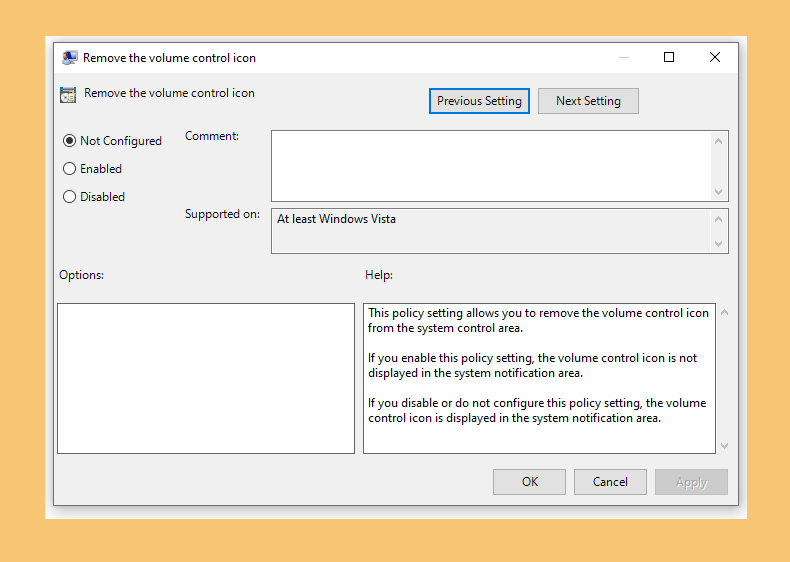Screen dimensions: 790x562
Task: Click the 'Comment:' label
Action: (212, 136)
